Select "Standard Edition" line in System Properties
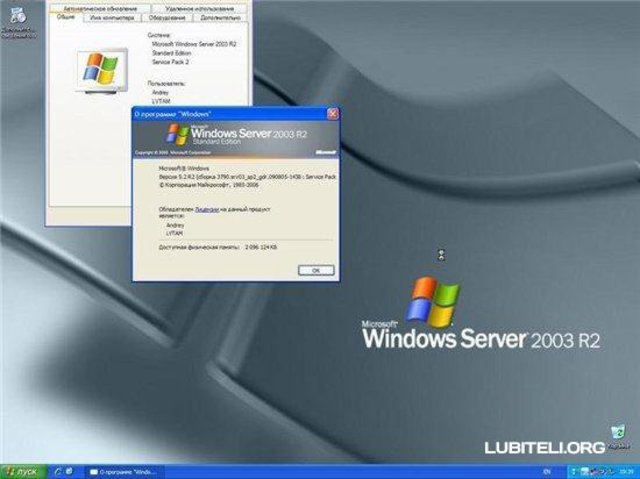 click(171, 53)
